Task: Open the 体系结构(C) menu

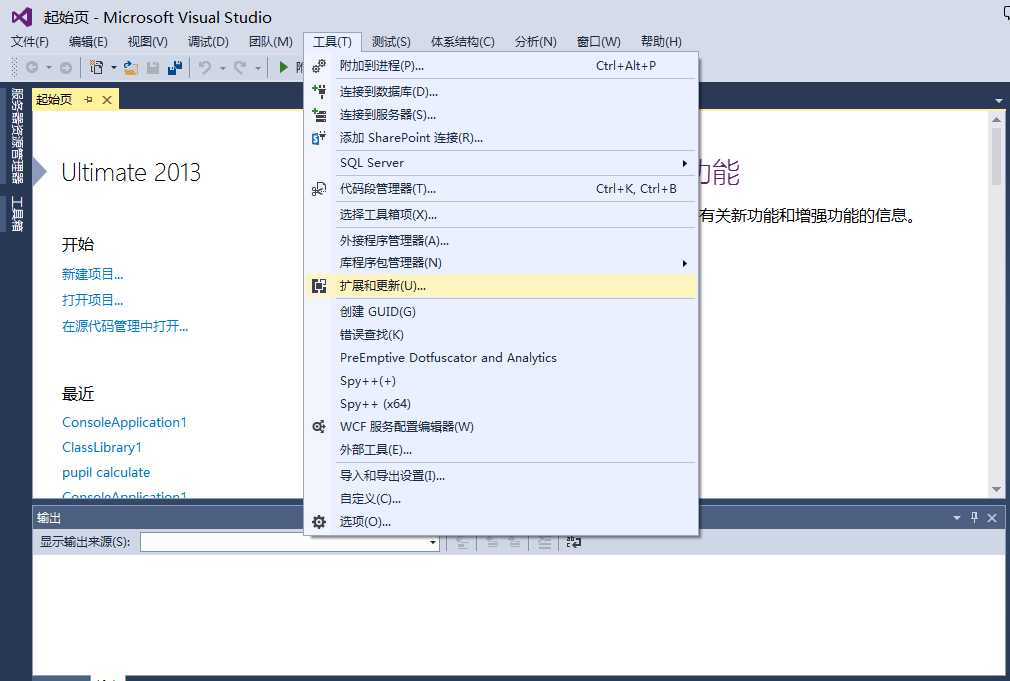Action: click(x=462, y=42)
